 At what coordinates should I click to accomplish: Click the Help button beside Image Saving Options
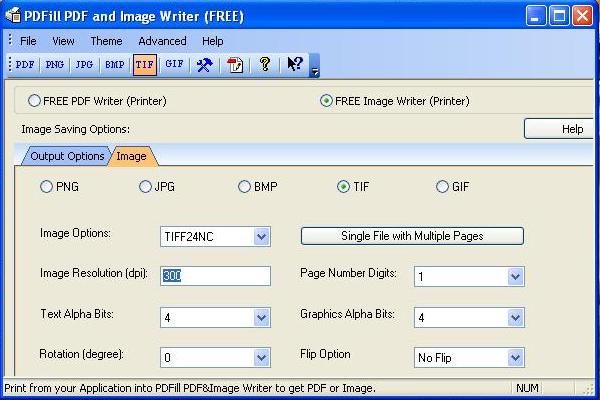click(x=560, y=129)
